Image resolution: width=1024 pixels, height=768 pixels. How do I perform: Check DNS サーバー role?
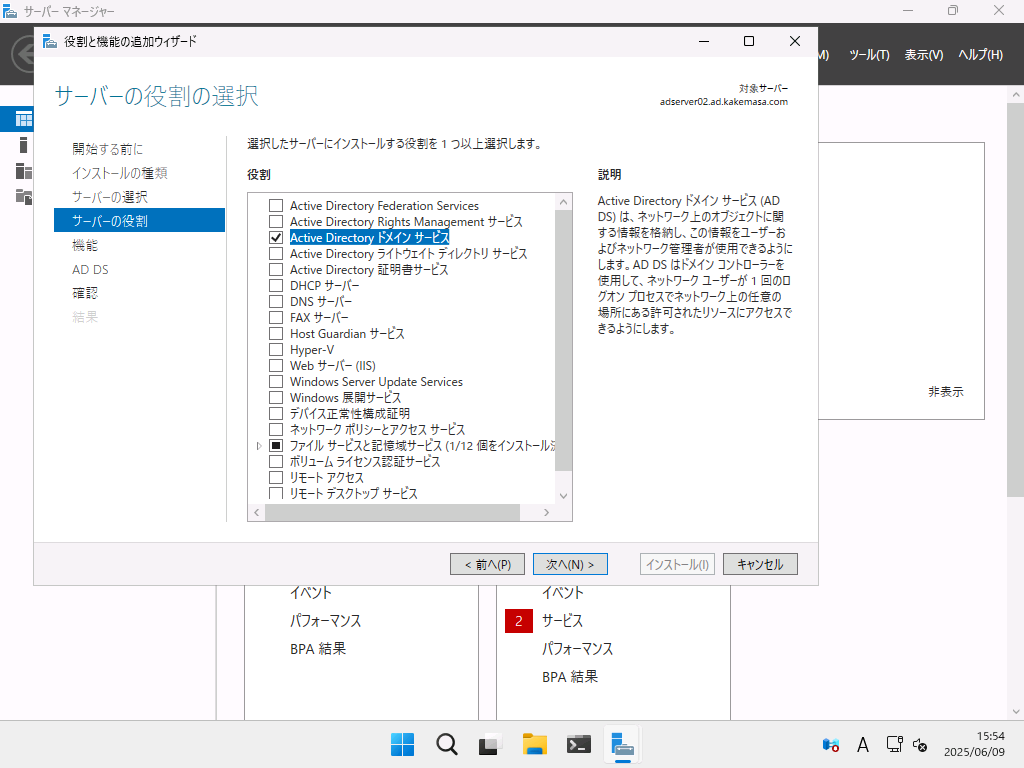coord(276,302)
